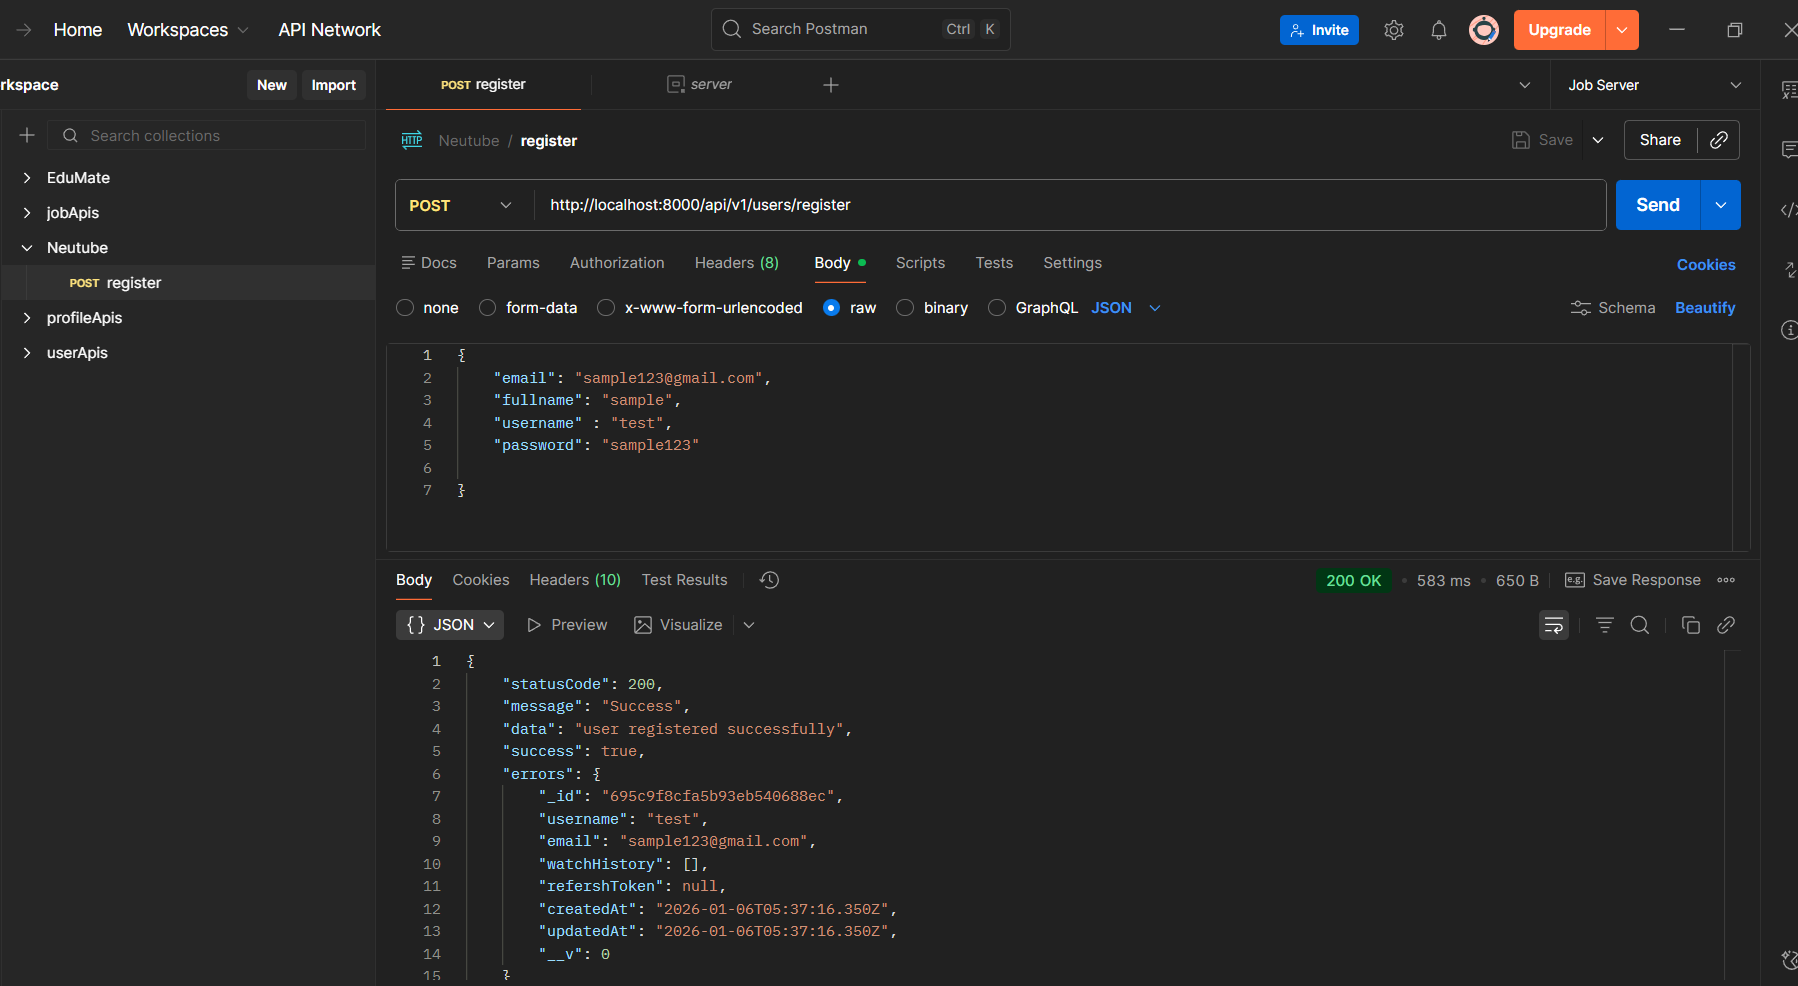Add a new request tab with plus
Image resolution: width=1798 pixels, height=986 pixels.
(x=830, y=85)
